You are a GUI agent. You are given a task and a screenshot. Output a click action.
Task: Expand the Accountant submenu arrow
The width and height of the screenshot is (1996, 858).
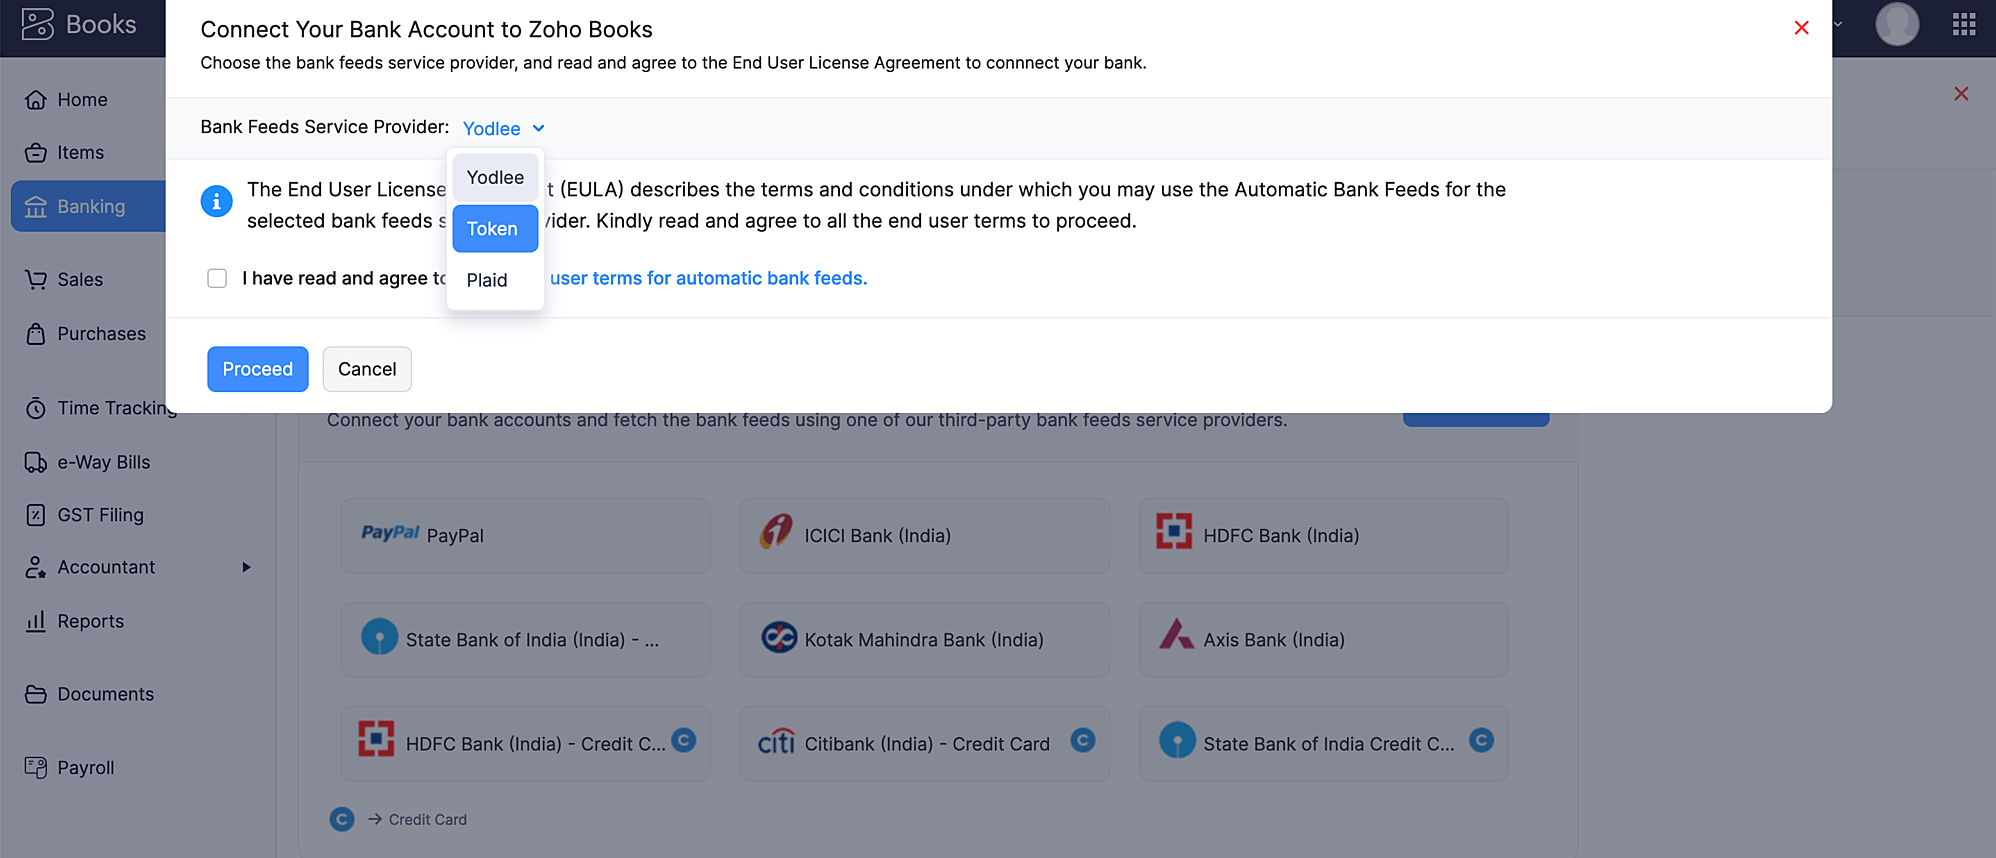click(x=246, y=567)
